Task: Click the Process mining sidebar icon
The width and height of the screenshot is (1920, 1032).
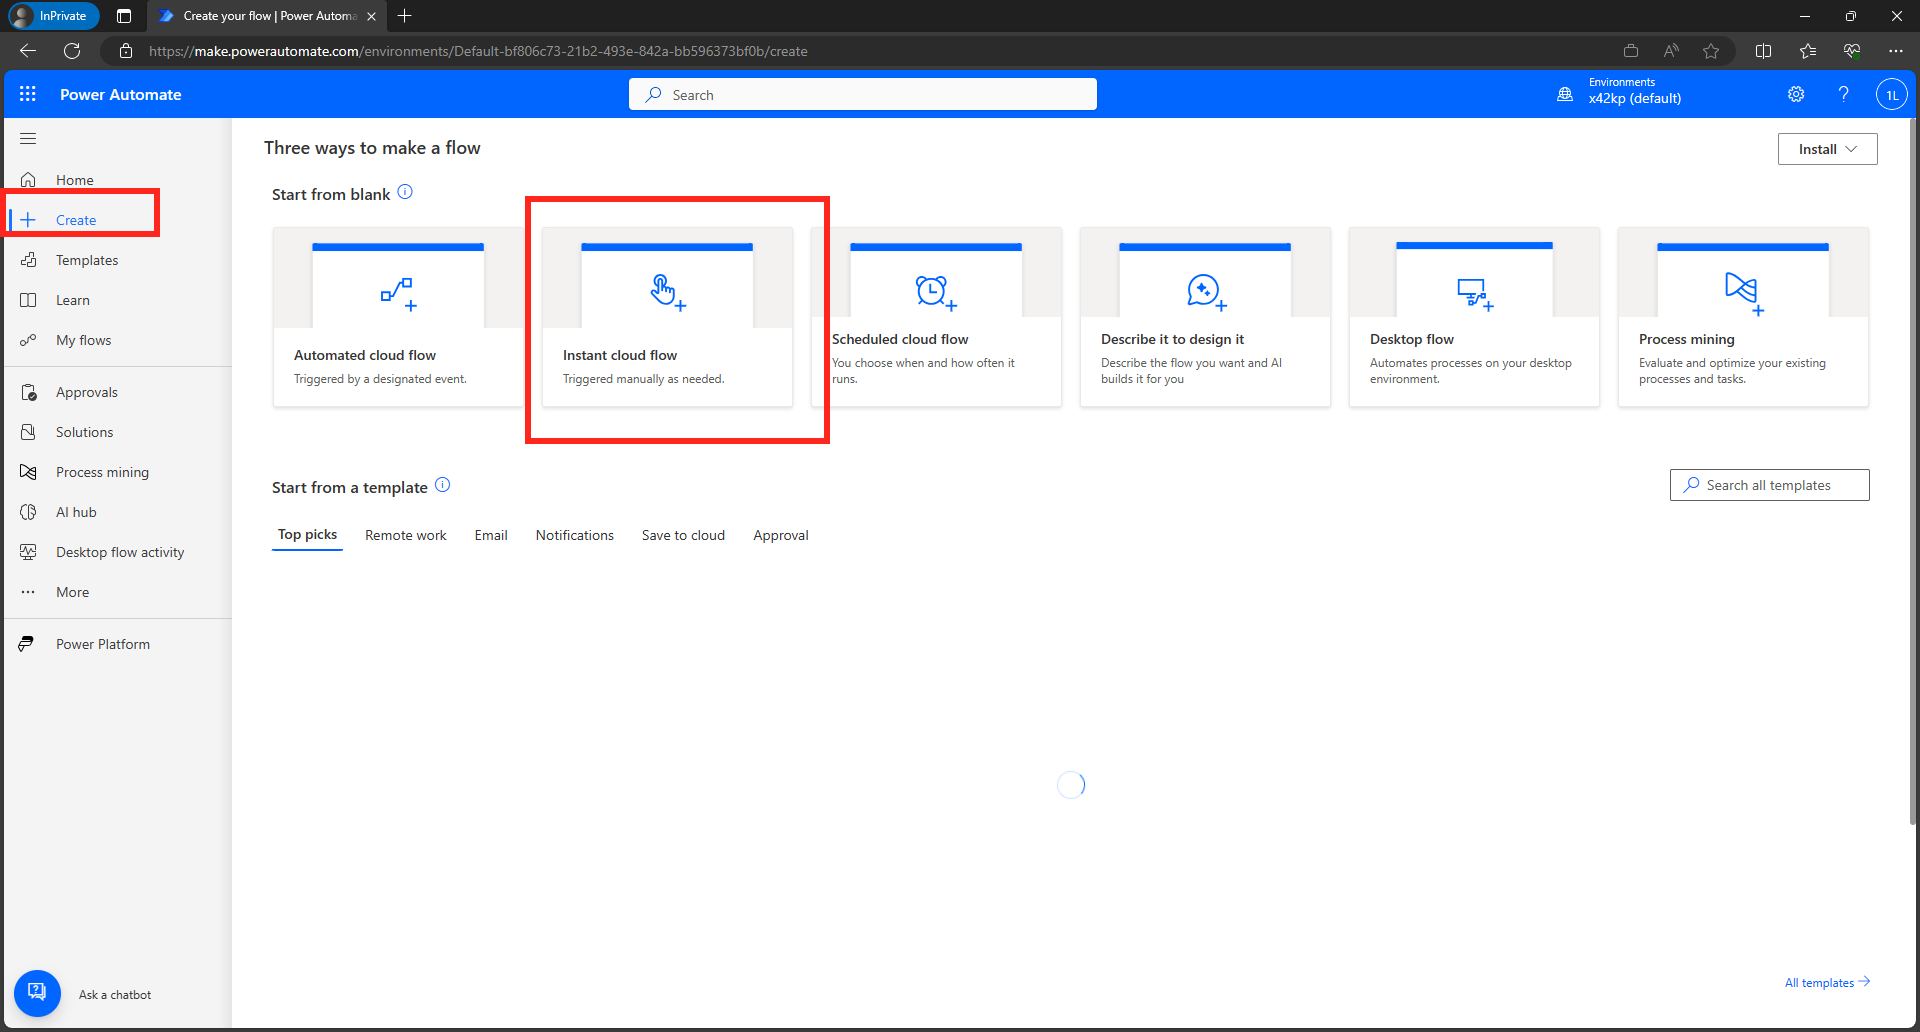Action: [28, 472]
